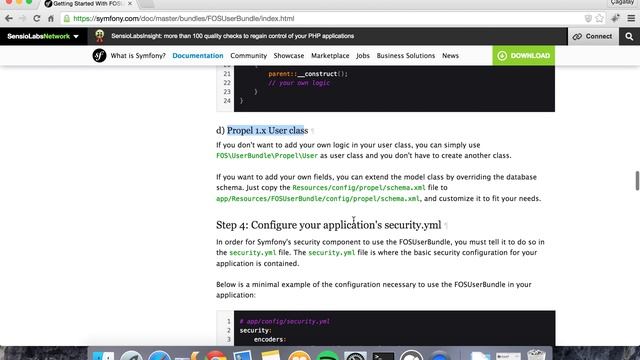Viewport: 640px width, 360px height.
Task: Click the SensioLabsInsight banner text
Action: [x=232, y=36]
